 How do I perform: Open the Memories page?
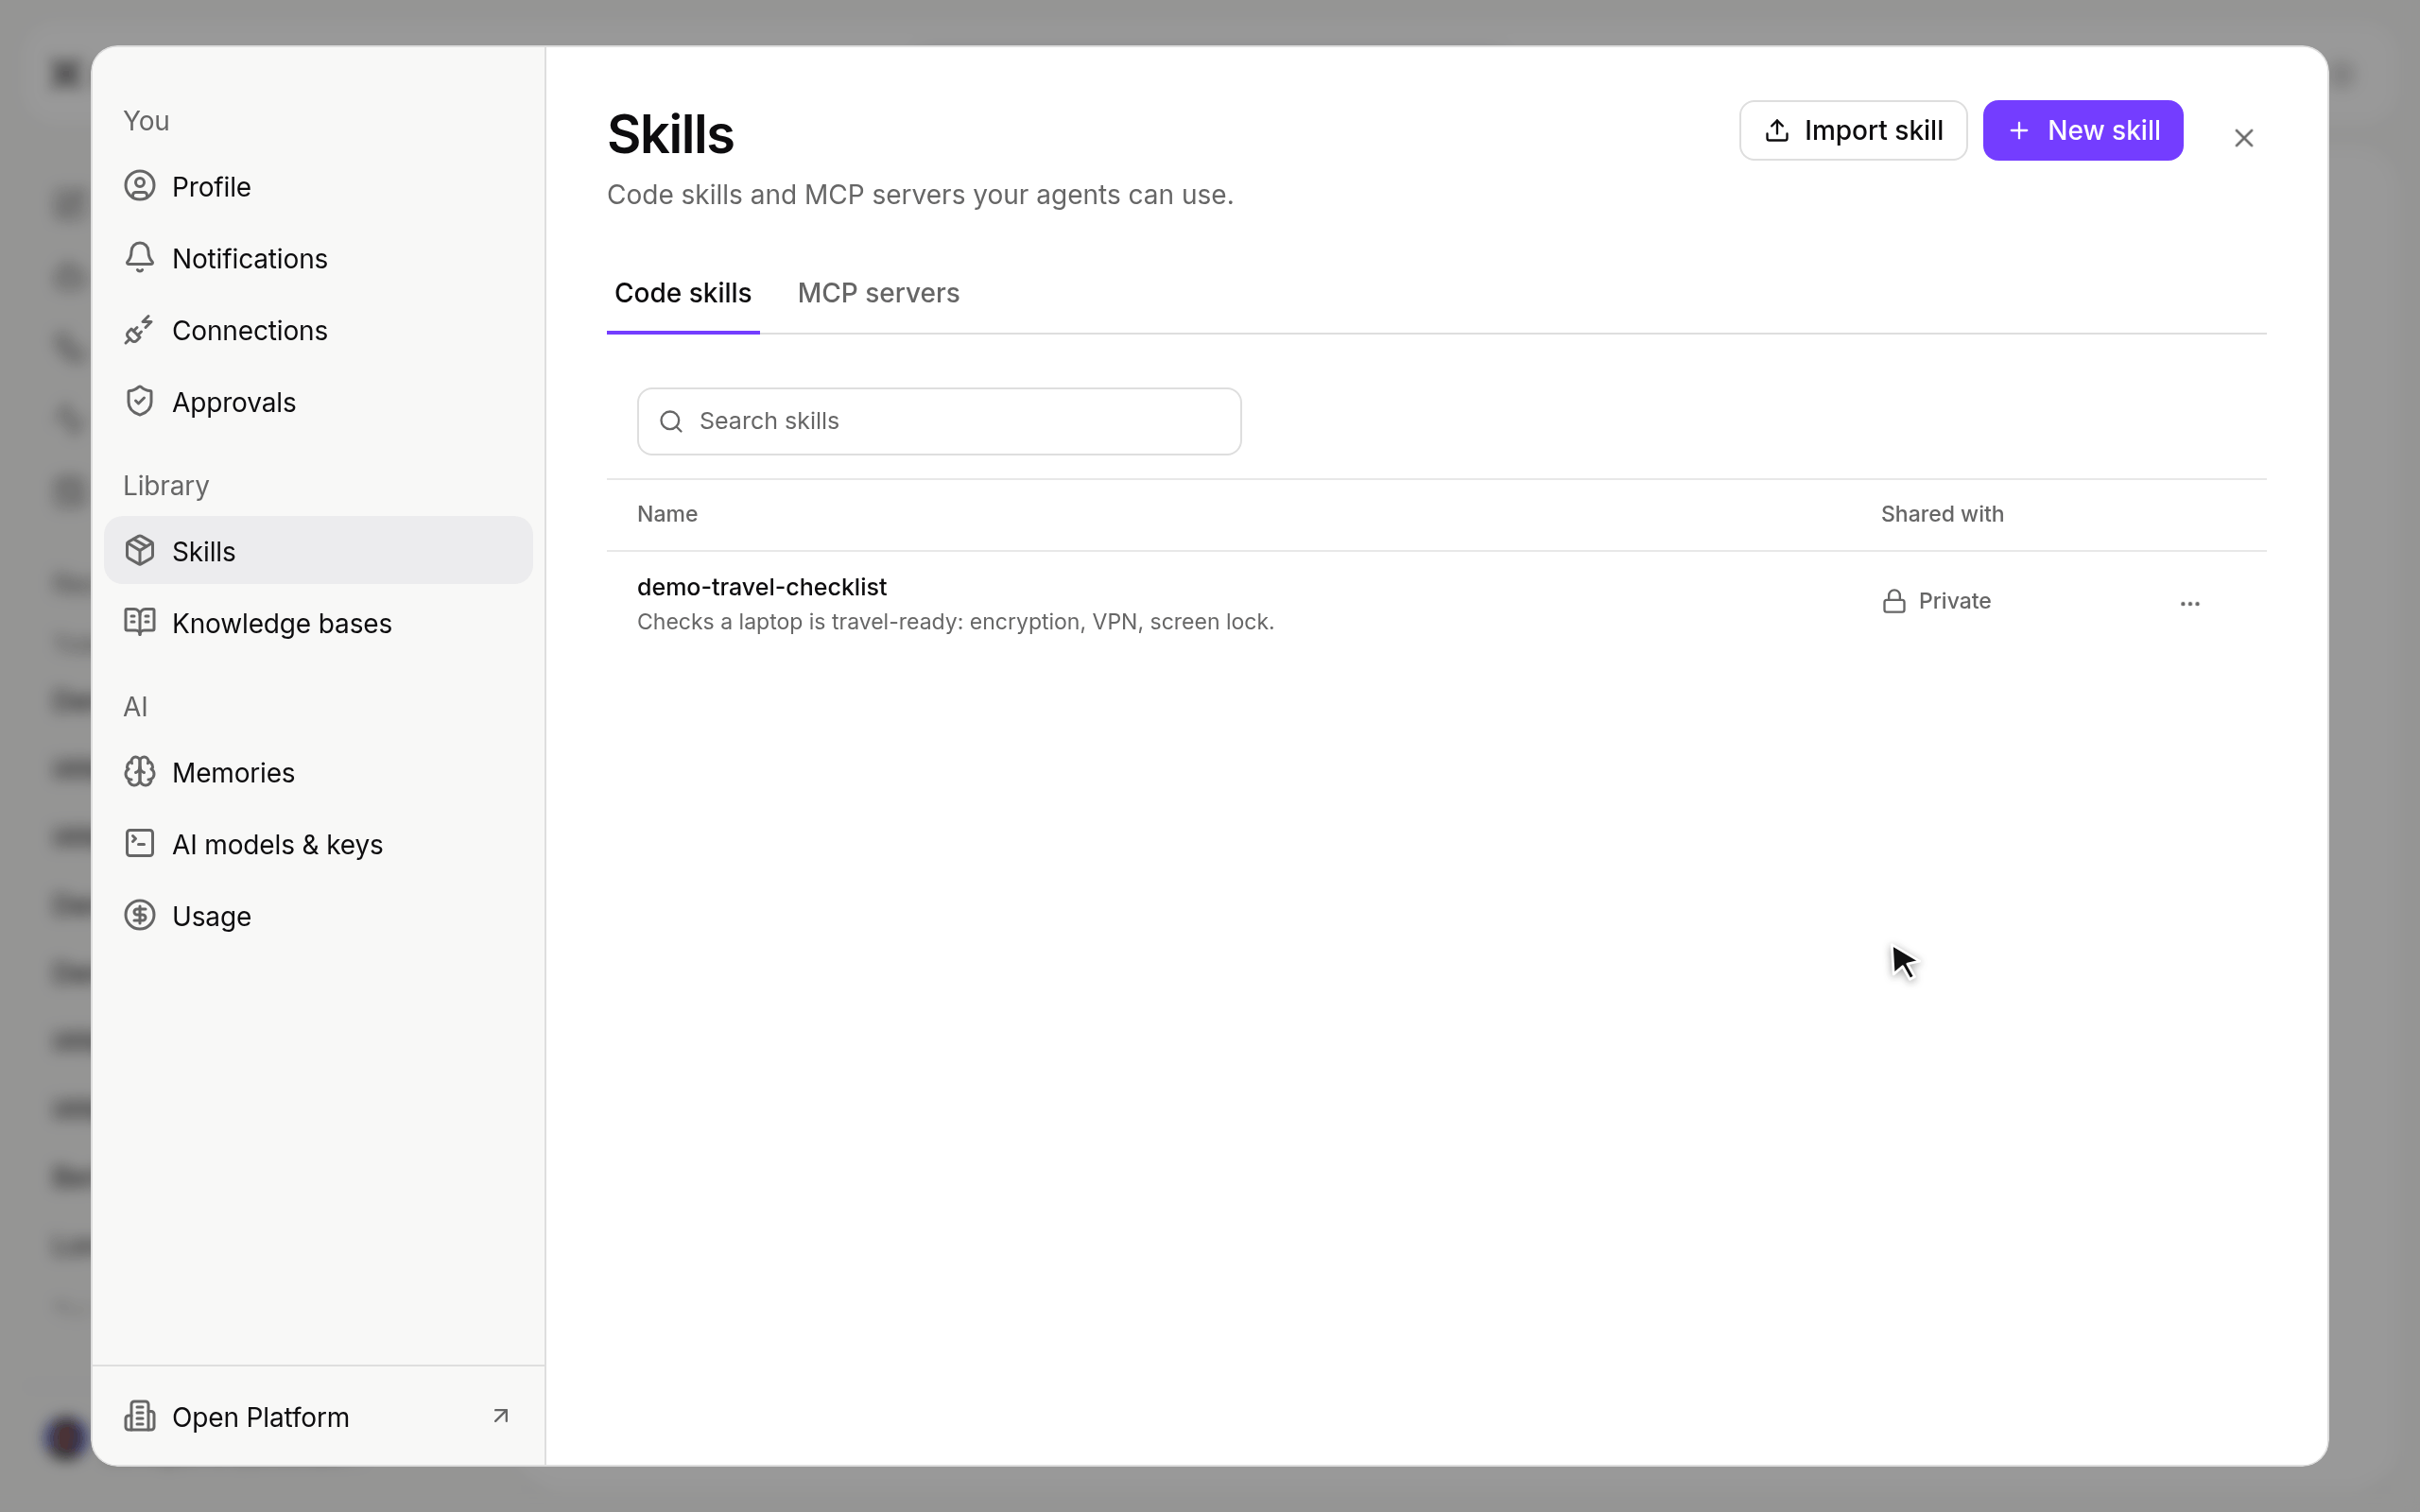tap(318, 772)
